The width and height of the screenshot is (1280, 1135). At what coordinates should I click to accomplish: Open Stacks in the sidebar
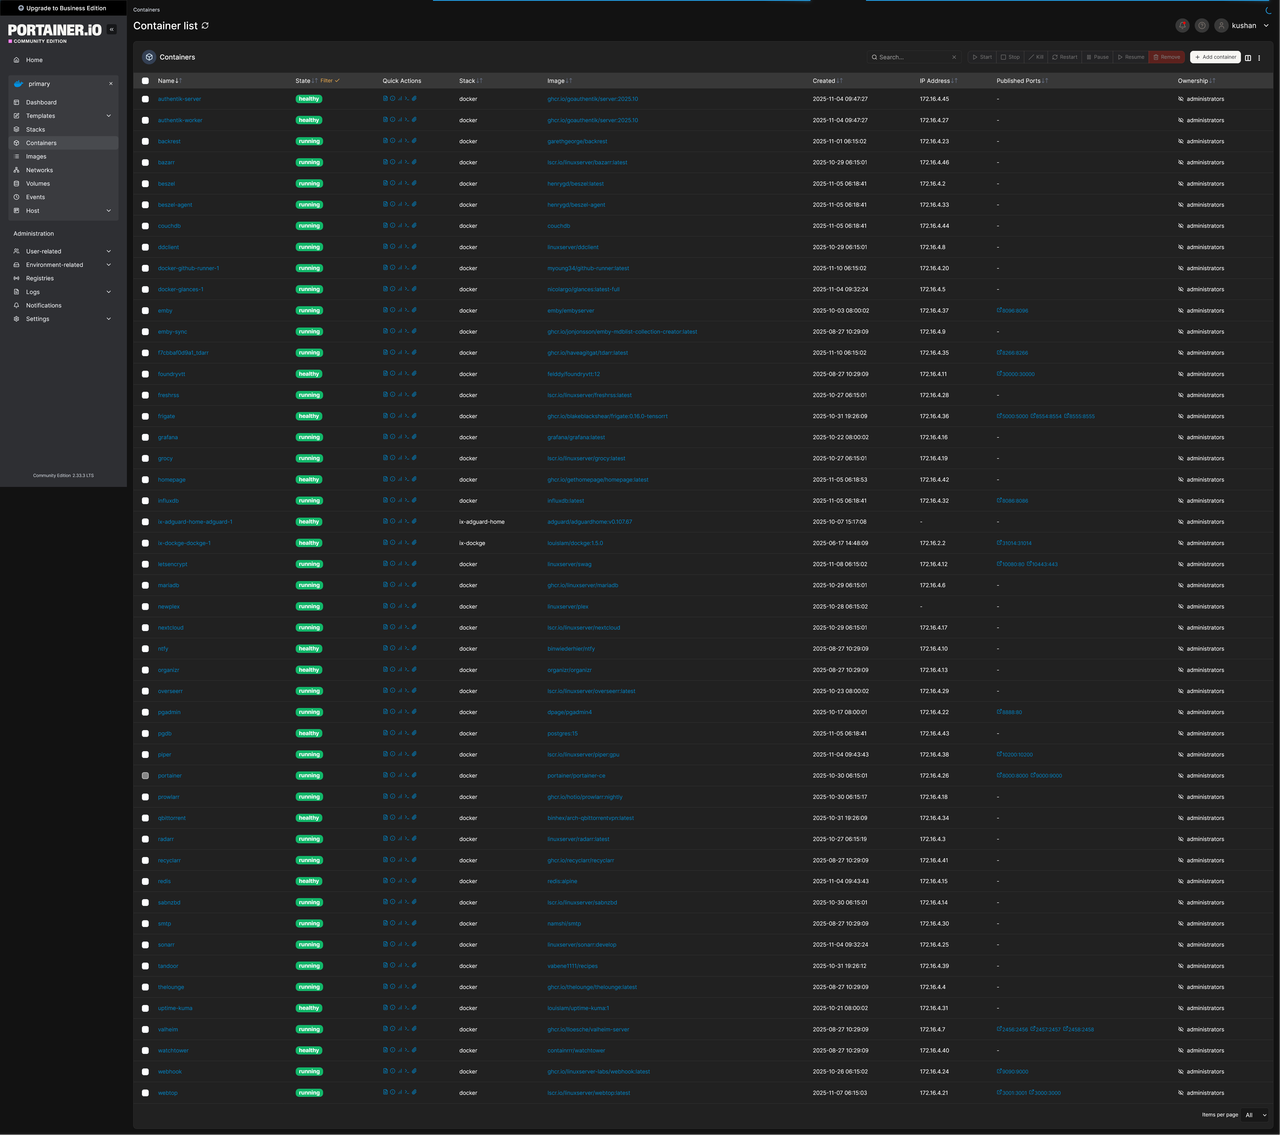(35, 130)
